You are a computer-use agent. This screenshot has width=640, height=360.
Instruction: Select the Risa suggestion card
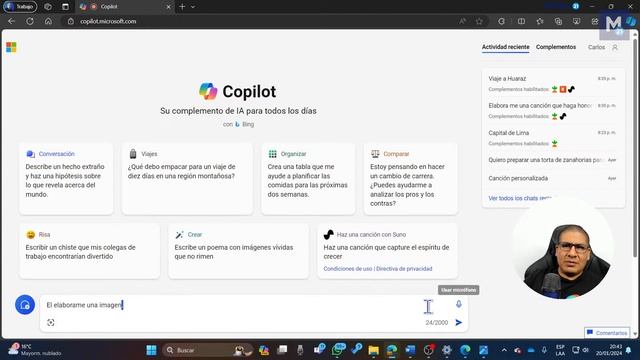[x=89, y=251]
